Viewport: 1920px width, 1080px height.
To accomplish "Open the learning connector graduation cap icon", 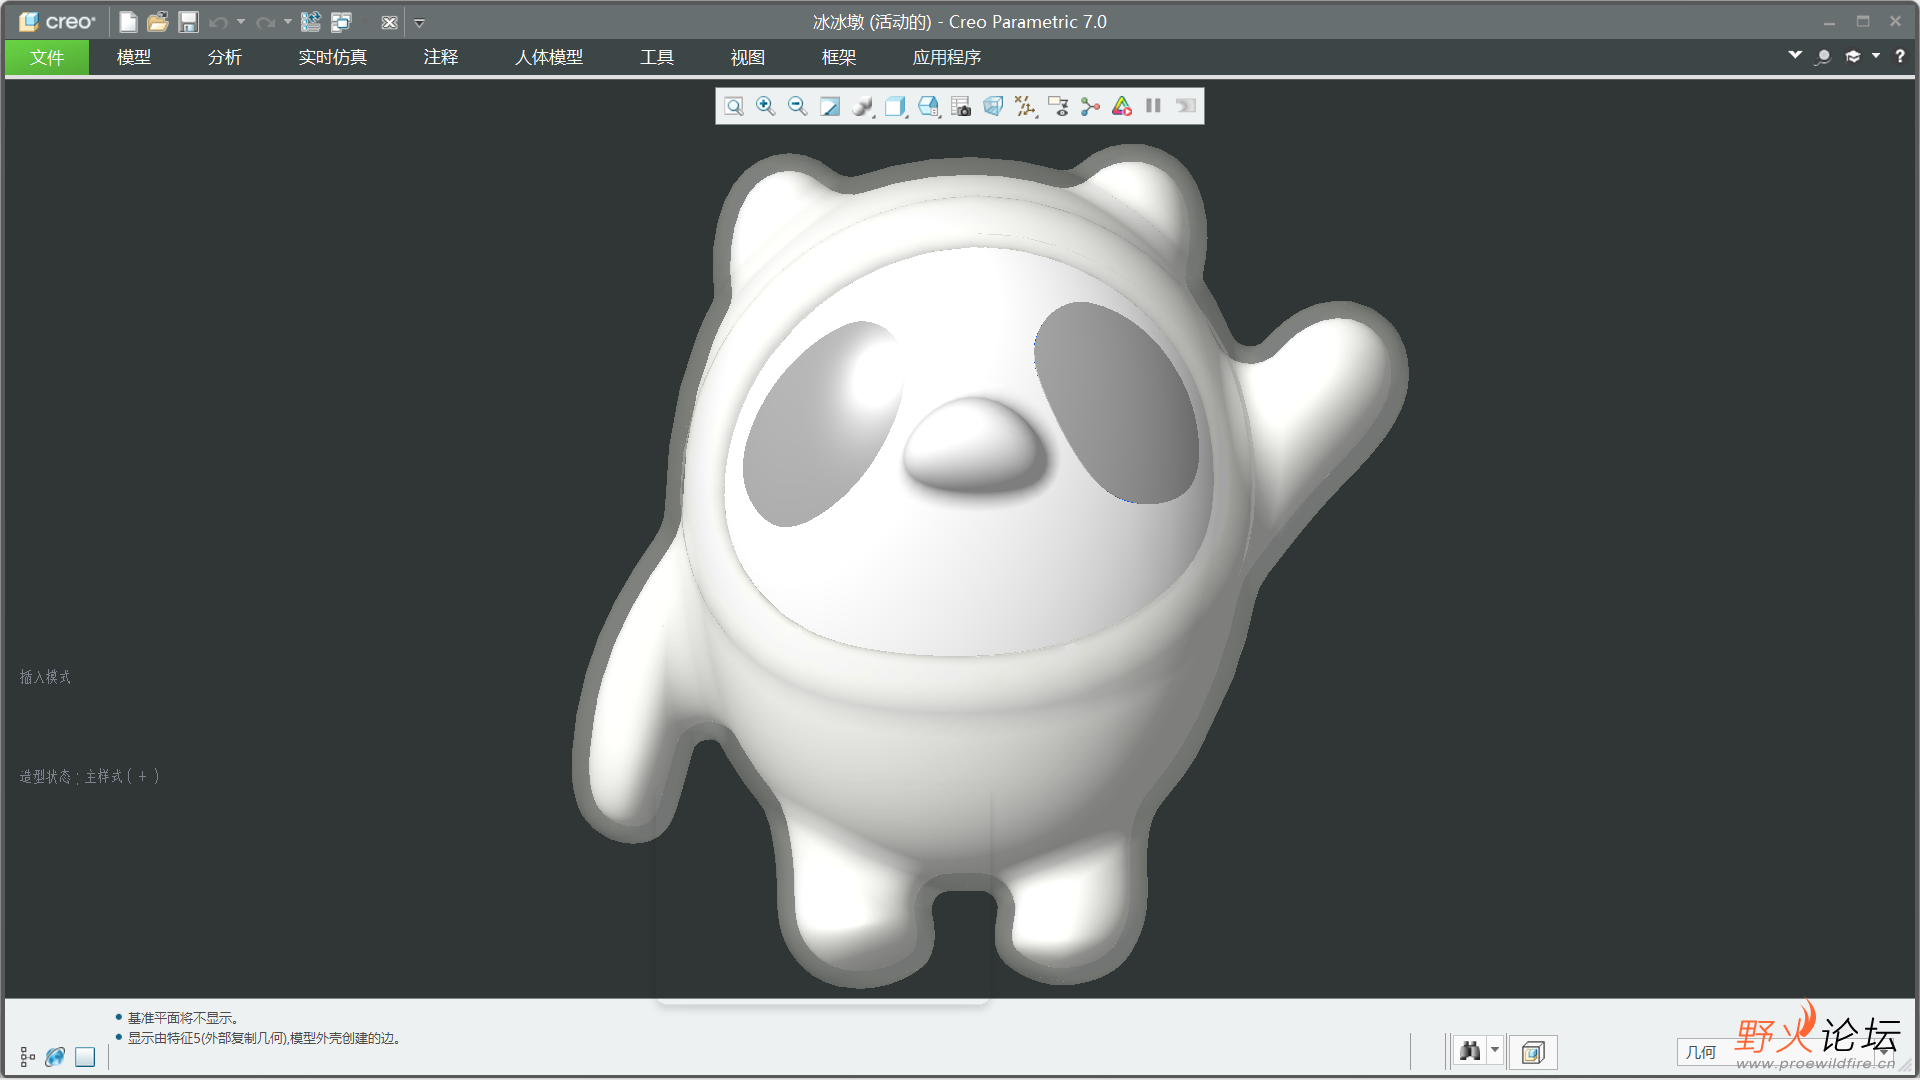I will (1853, 57).
